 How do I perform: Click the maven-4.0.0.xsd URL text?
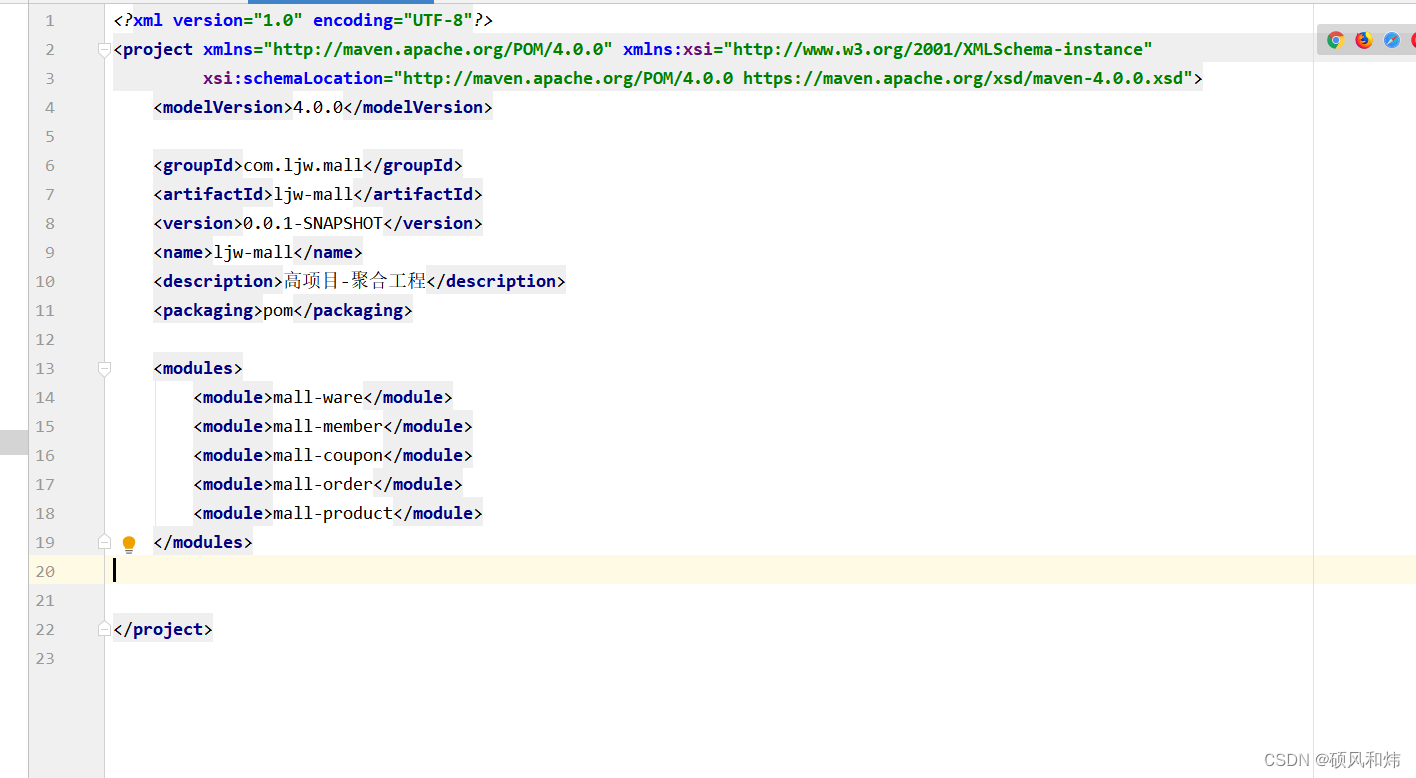click(x=963, y=78)
